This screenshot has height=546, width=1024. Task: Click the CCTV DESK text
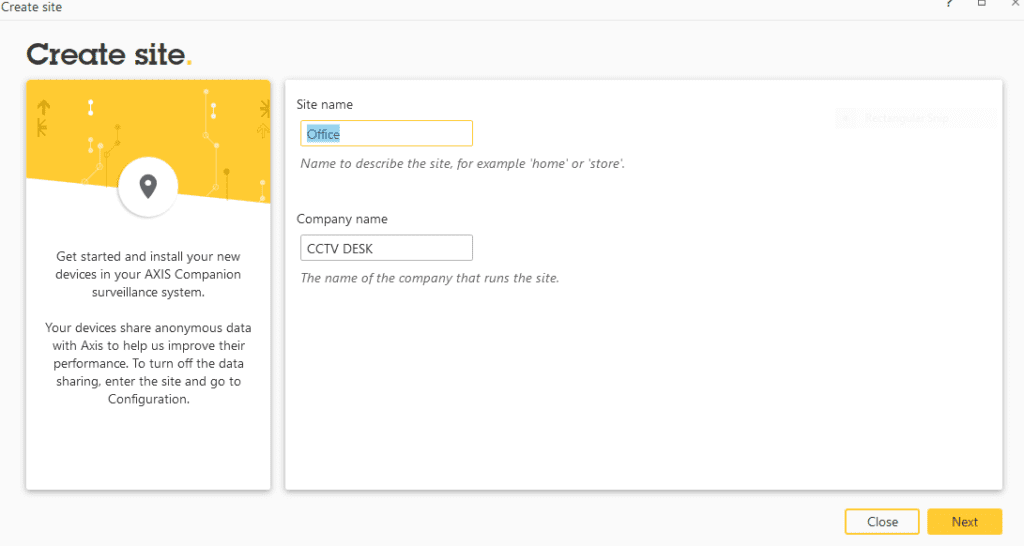[339, 249]
